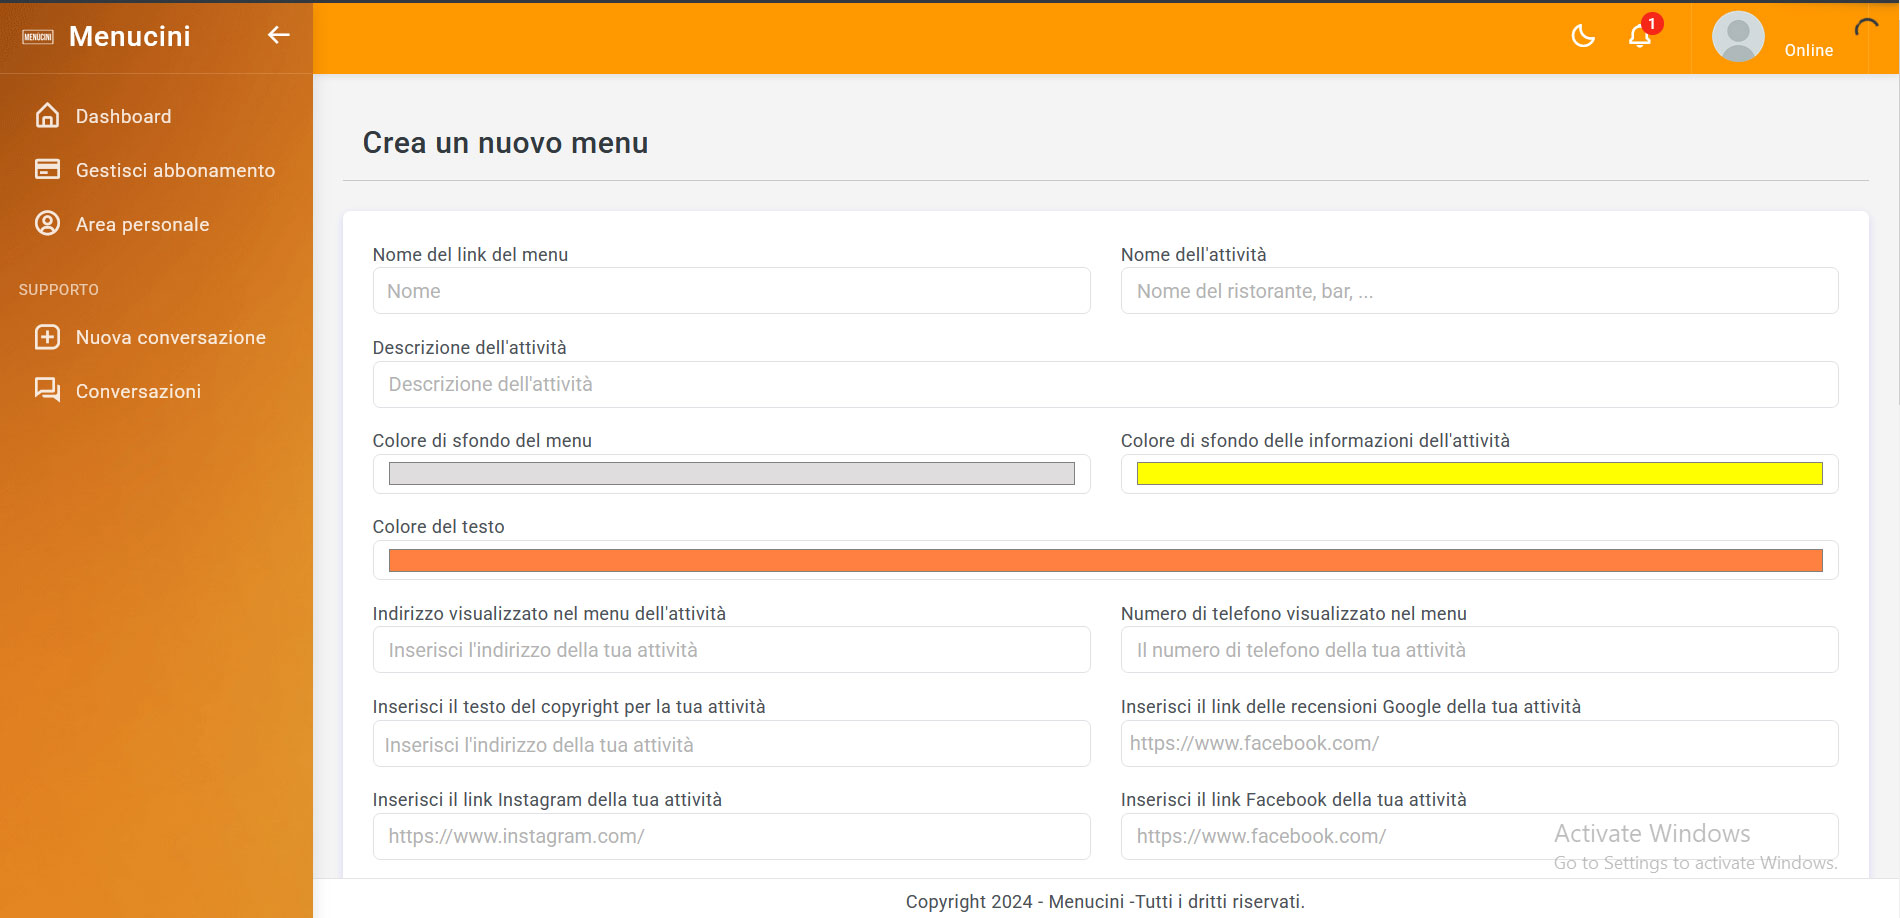Click the Google reviews link field

[x=1479, y=744]
